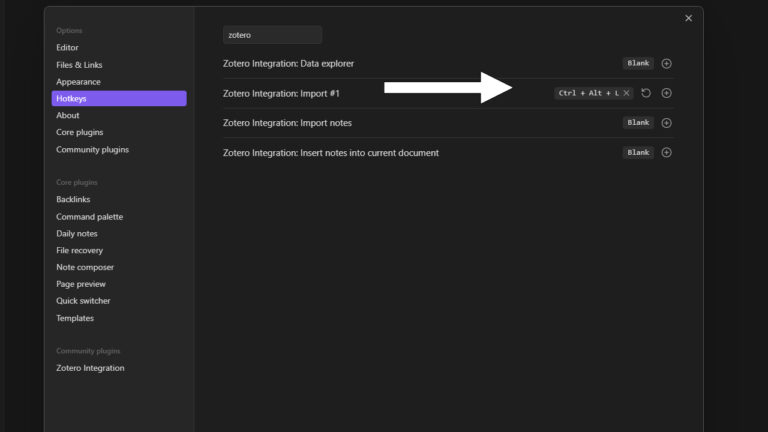Open Zotero Integration plugin settings

[90, 368]
